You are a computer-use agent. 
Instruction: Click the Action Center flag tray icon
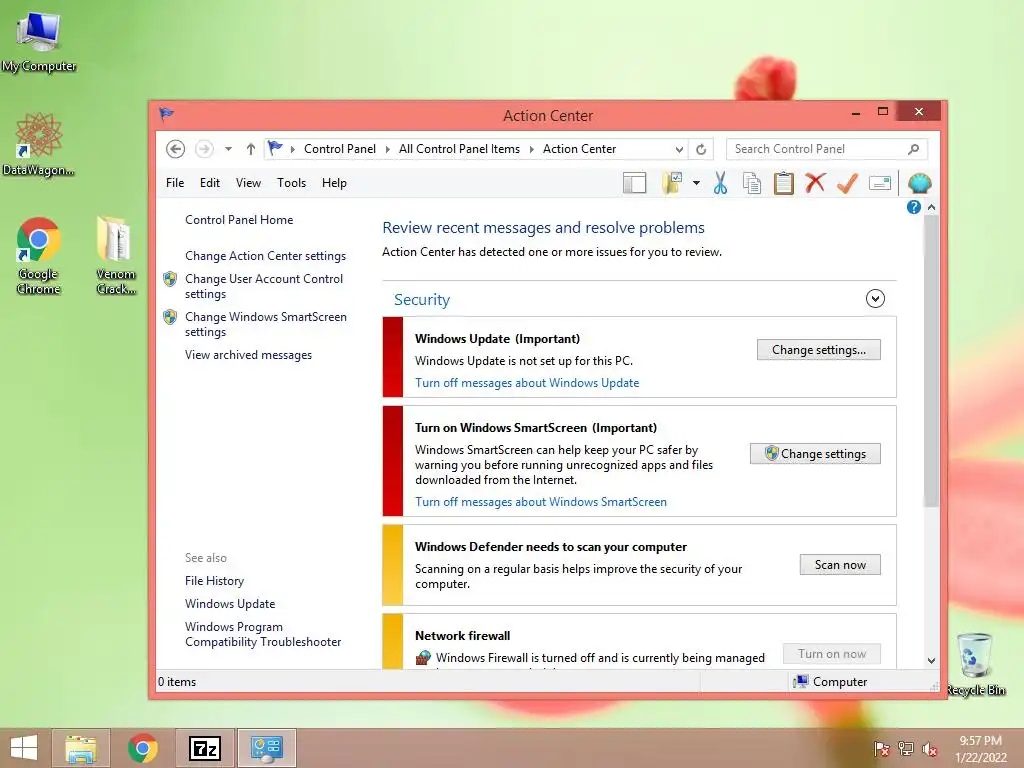882,749
